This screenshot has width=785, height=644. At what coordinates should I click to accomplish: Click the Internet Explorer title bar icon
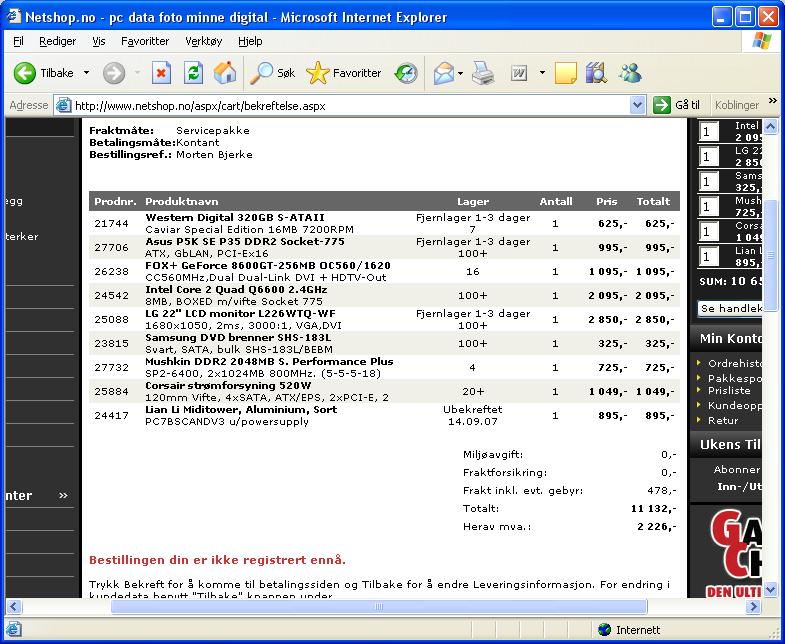[x=13, y=17]
